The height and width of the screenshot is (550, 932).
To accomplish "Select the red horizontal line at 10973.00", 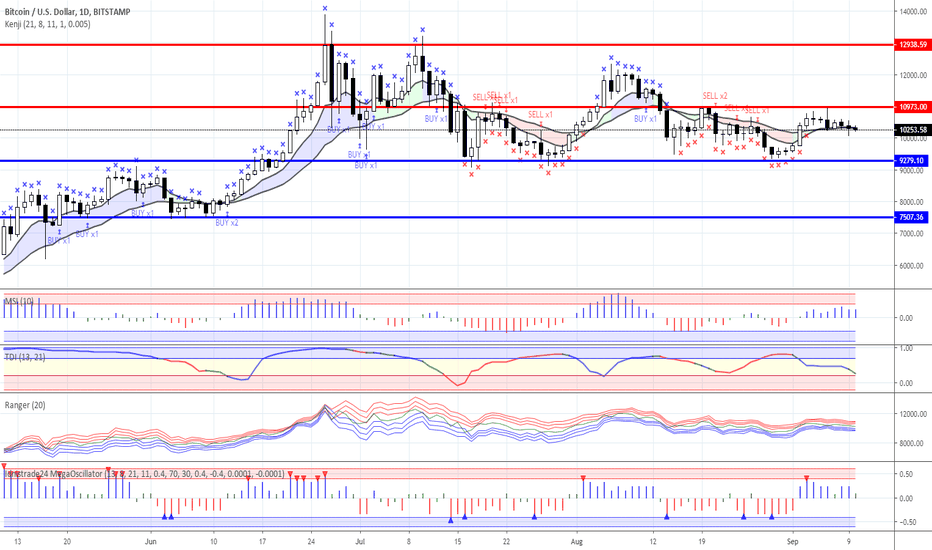I will pos(447,107).
